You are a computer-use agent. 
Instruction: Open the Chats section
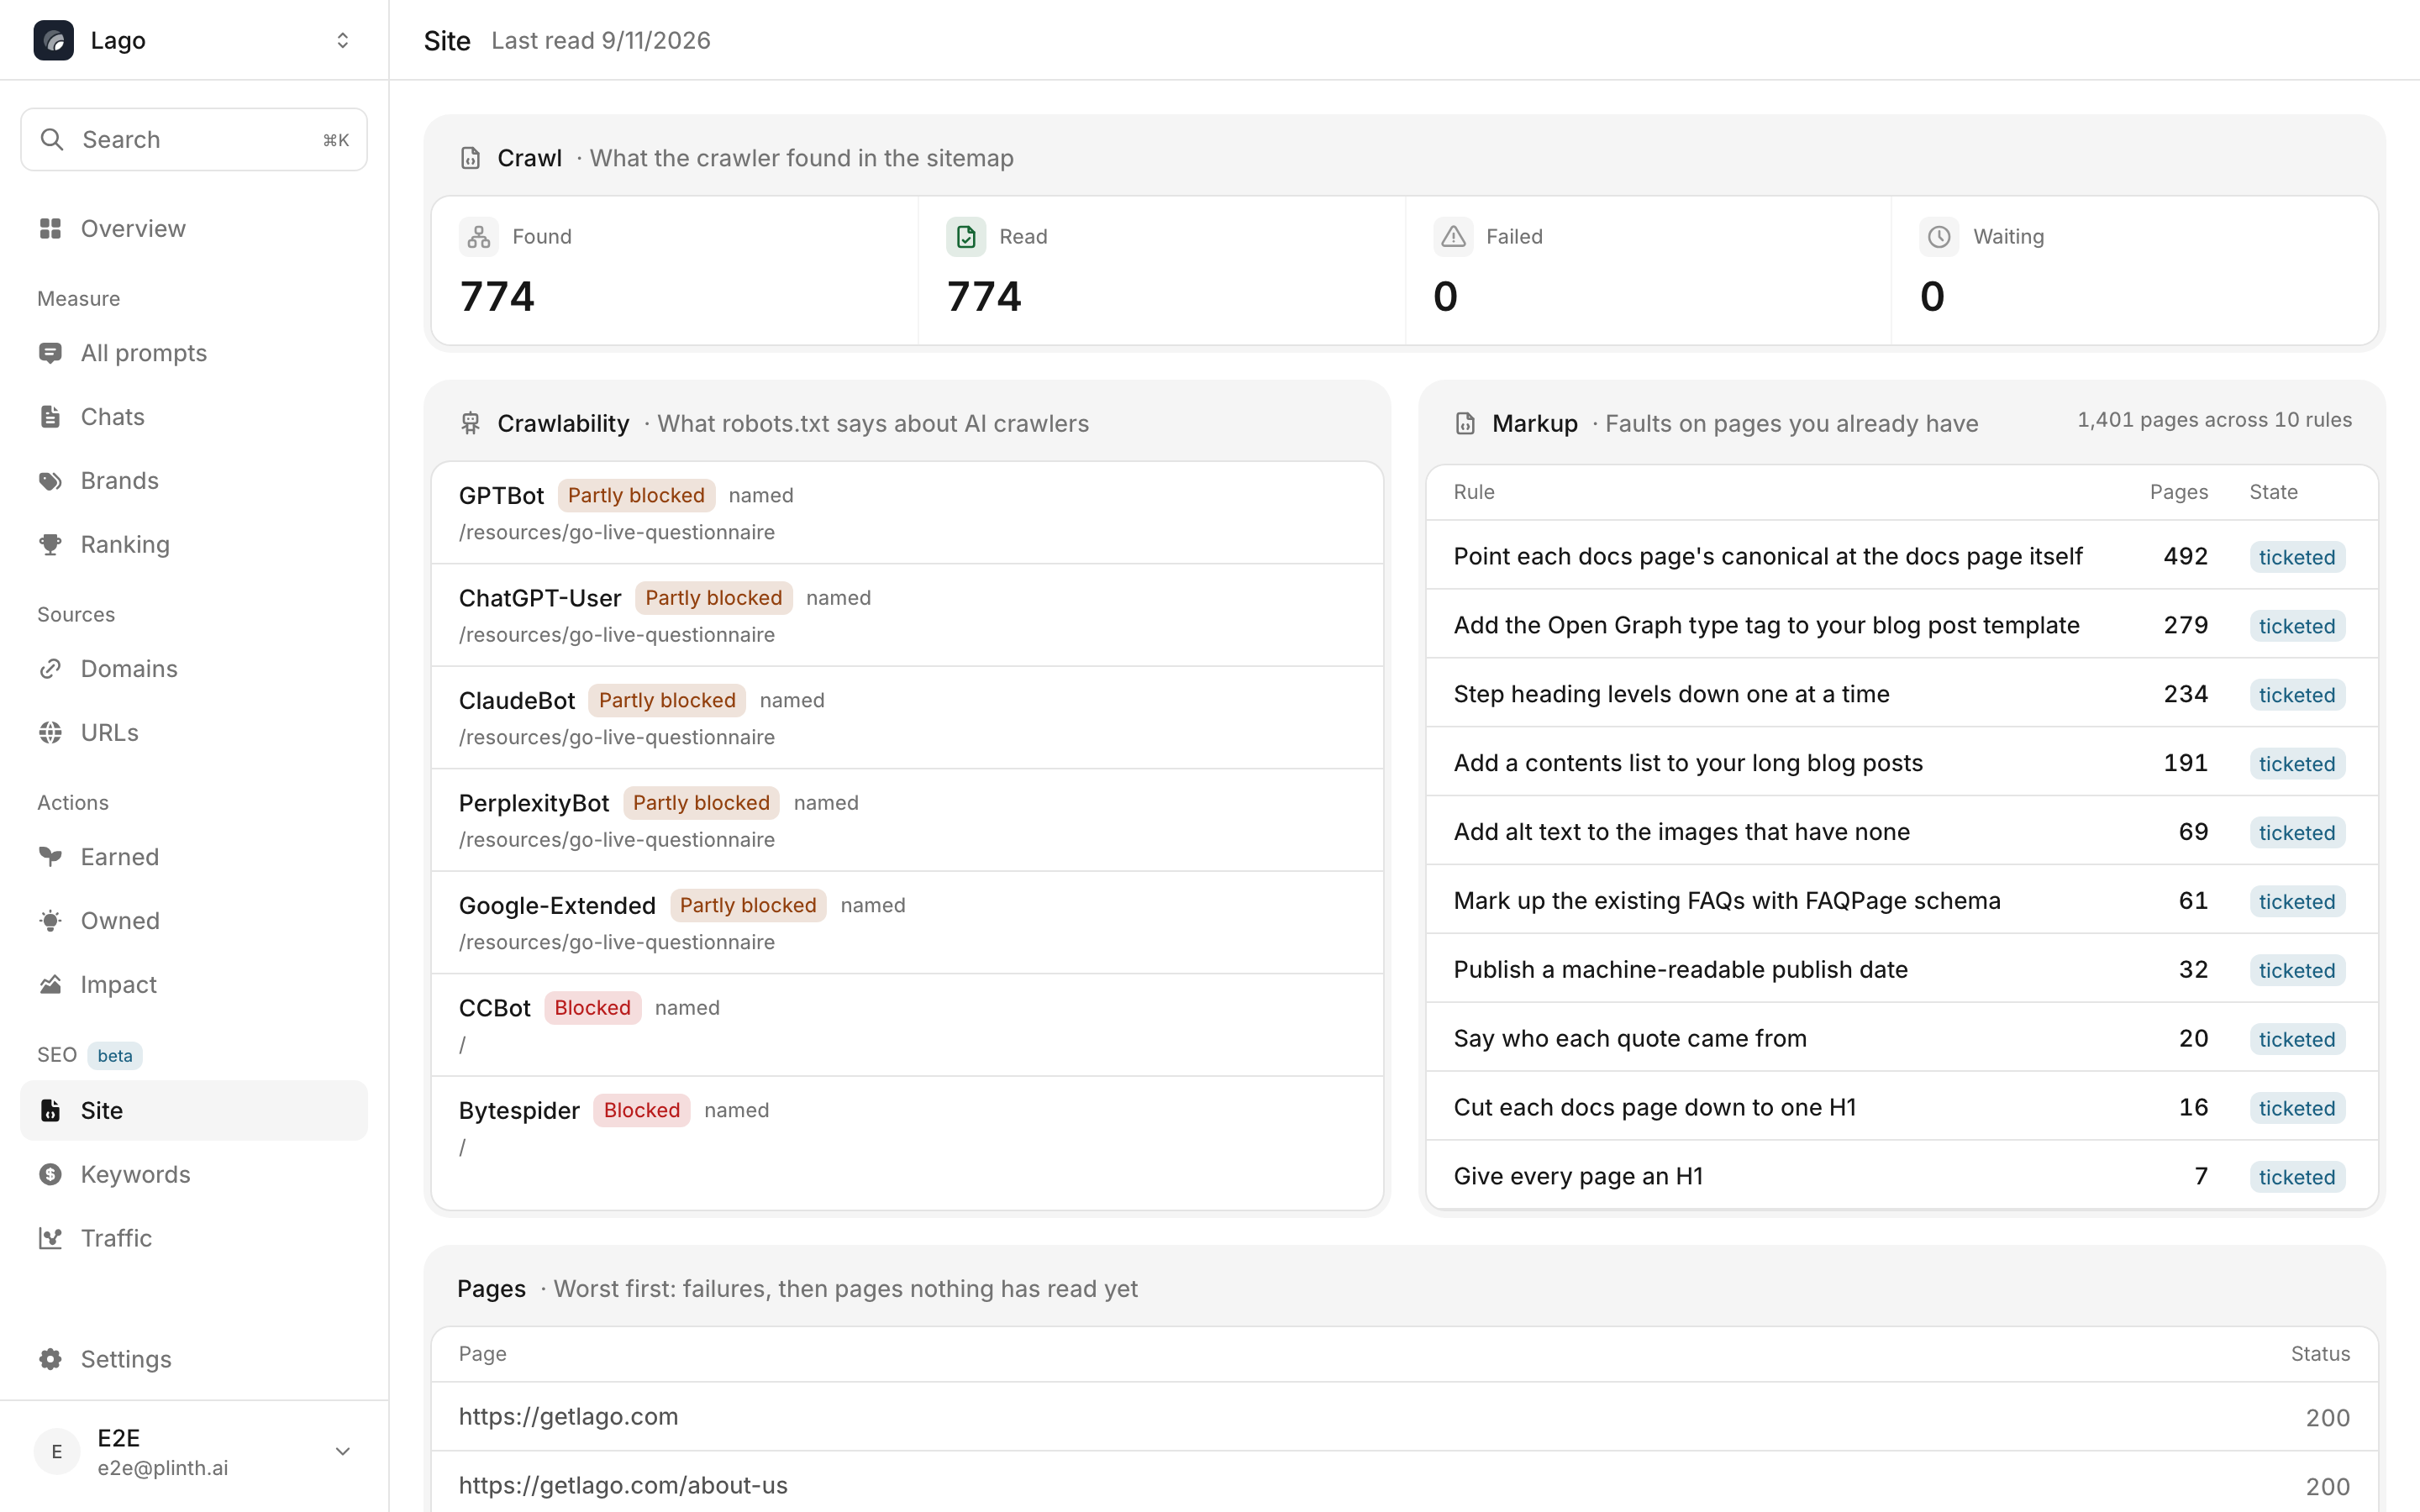194,417
